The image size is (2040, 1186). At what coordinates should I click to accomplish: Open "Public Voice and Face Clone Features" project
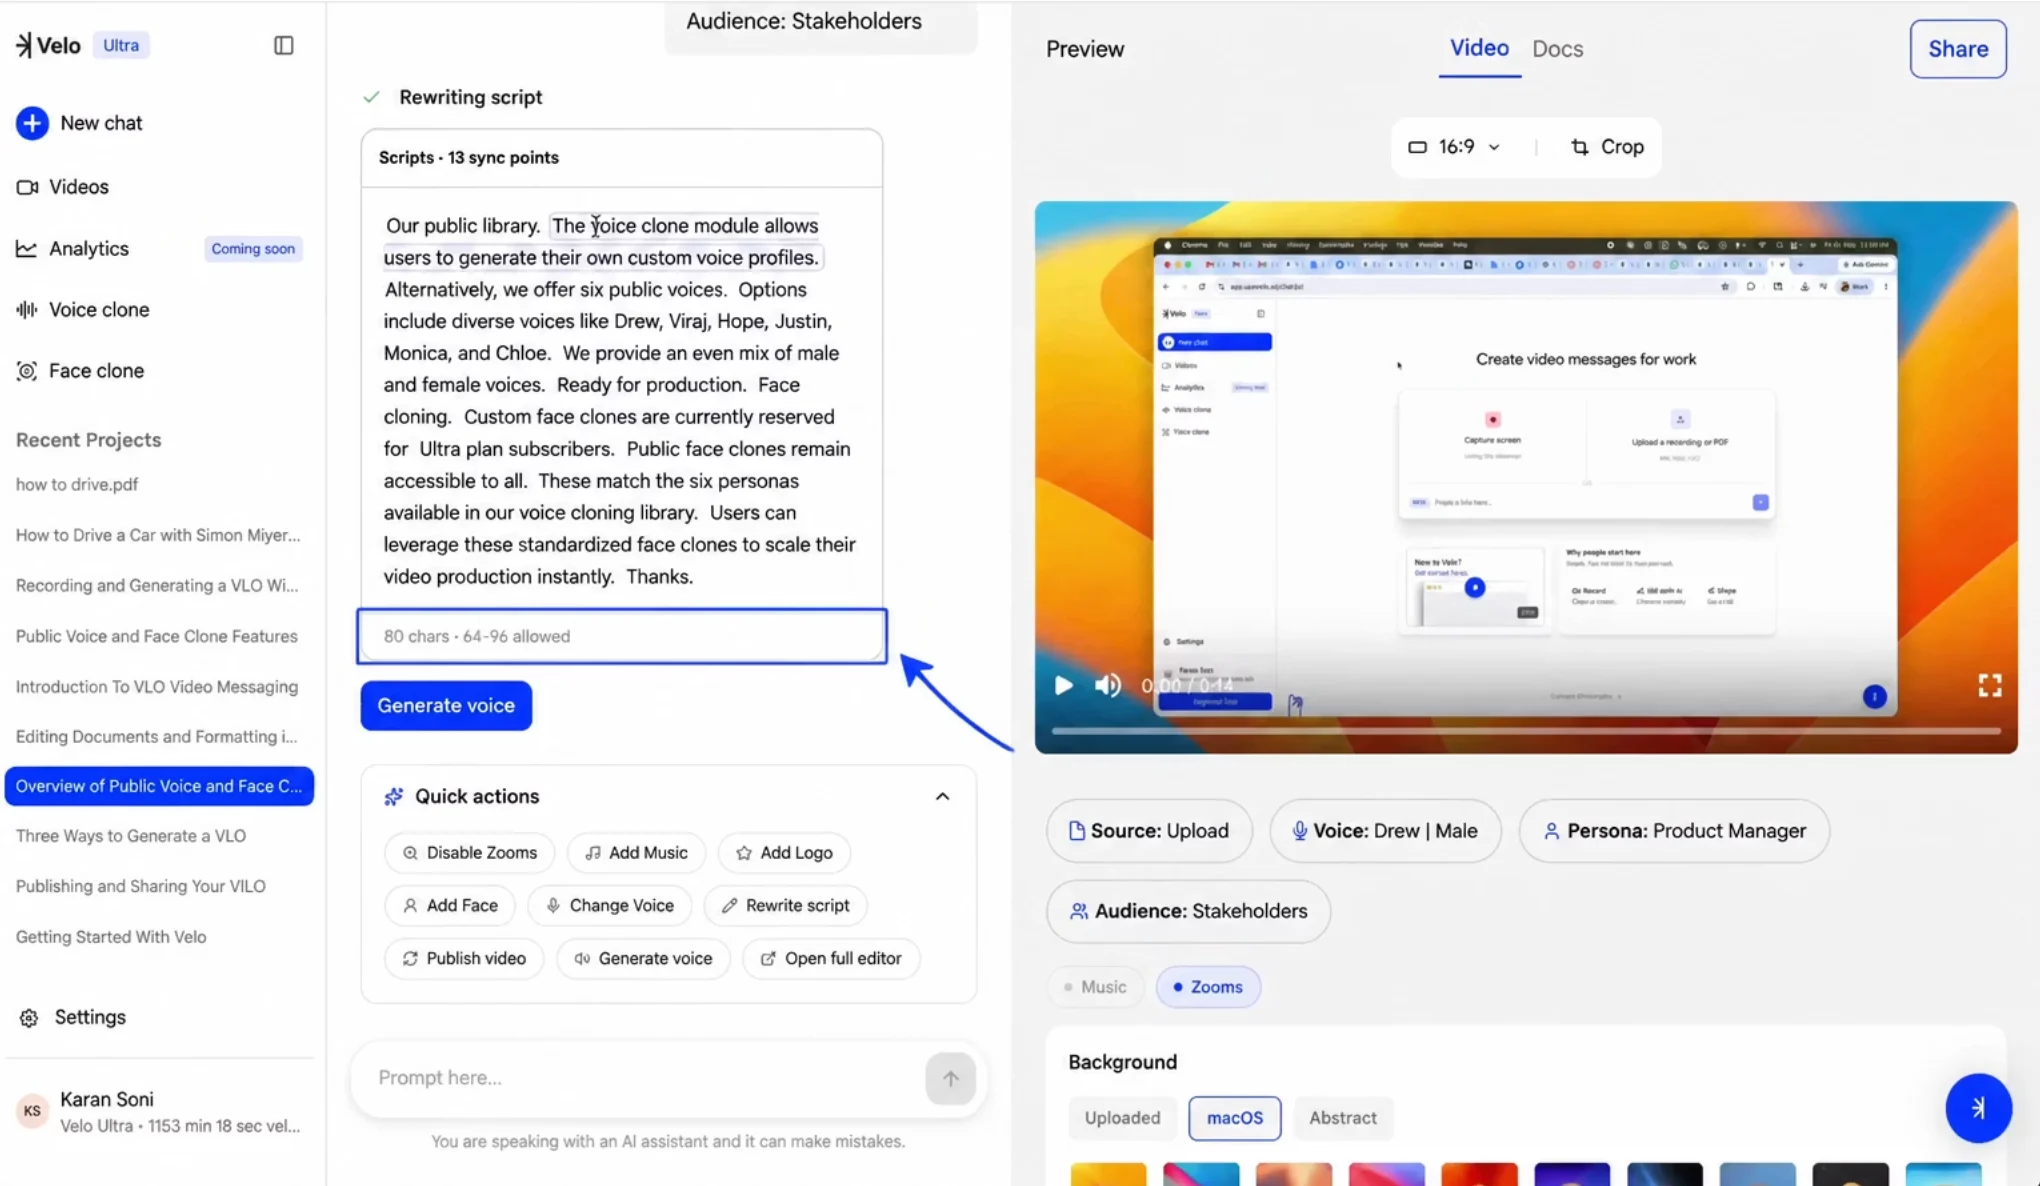(x=157, y=637)
